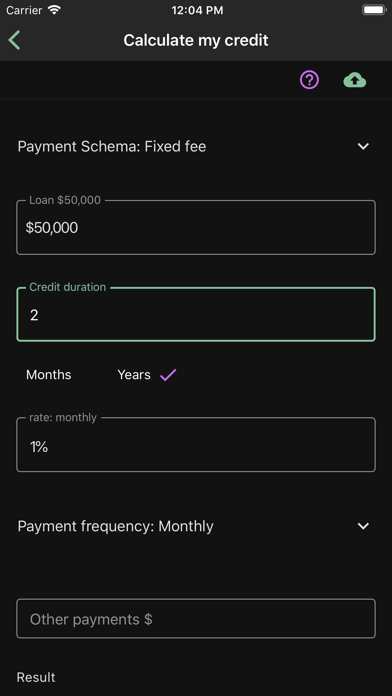The width and height of the screenshot is (392, 696).
Task: Tap the battery icon in status bar
Action: tap(374, 10)
